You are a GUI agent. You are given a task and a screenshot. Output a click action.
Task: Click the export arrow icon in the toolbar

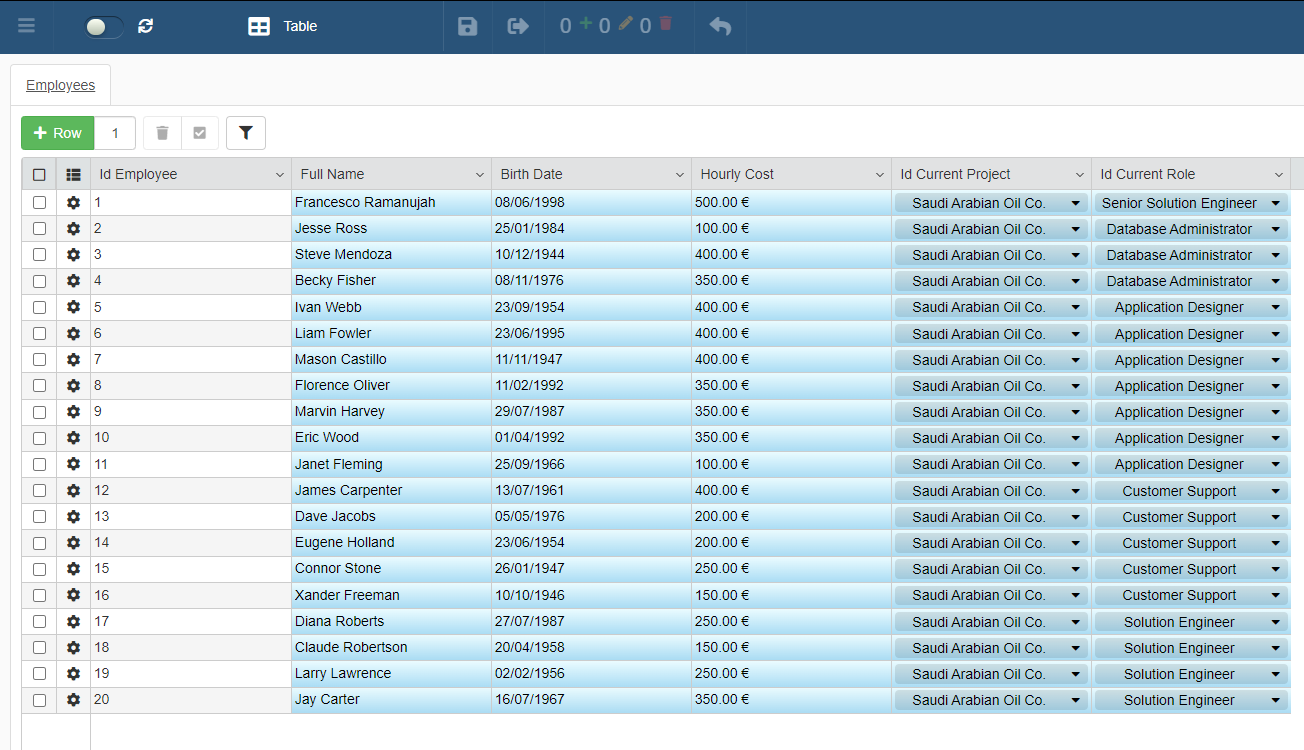pos(518,26)
